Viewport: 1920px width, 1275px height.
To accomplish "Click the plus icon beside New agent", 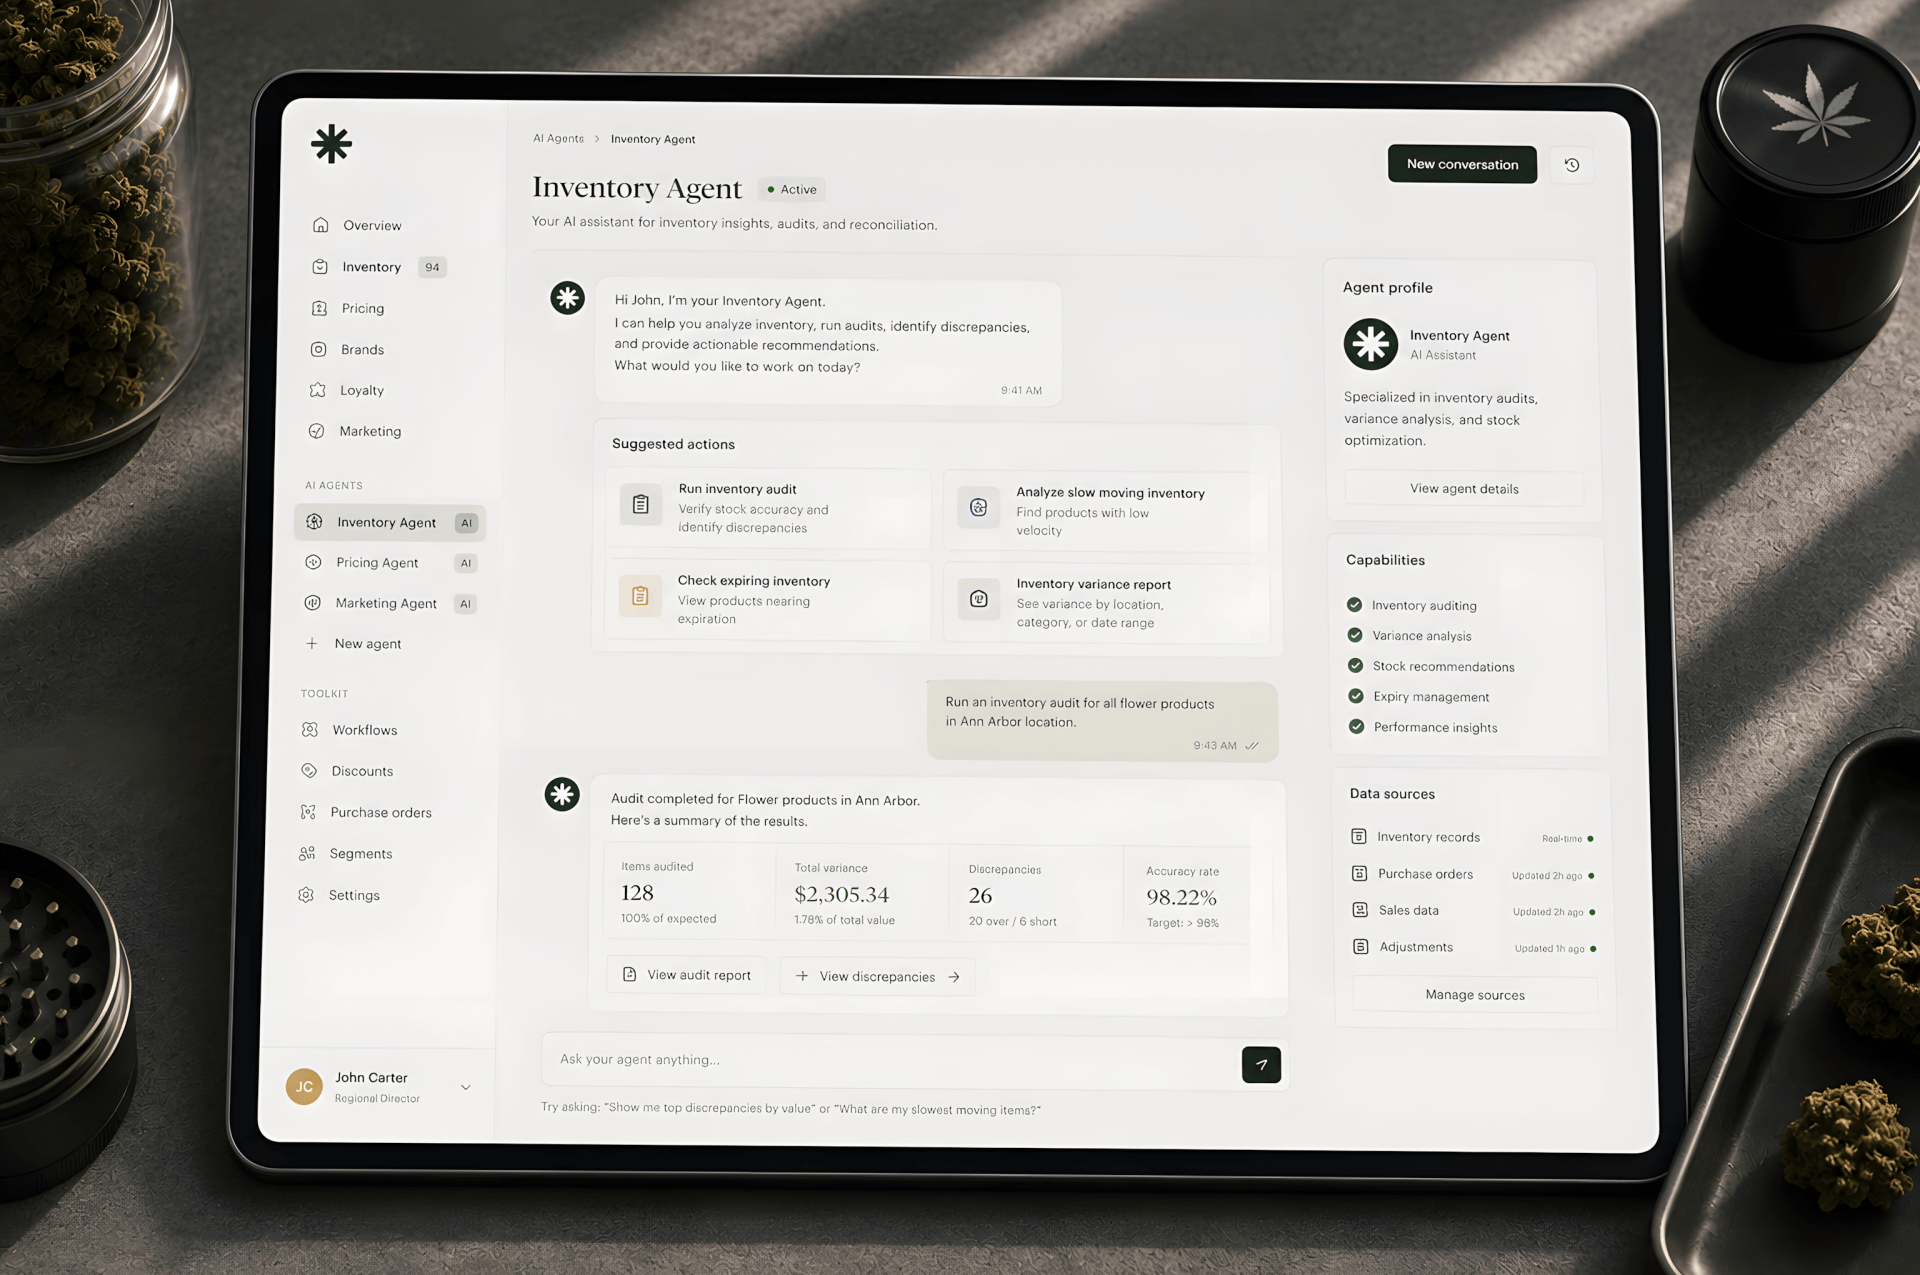I will tap(312, 644).
